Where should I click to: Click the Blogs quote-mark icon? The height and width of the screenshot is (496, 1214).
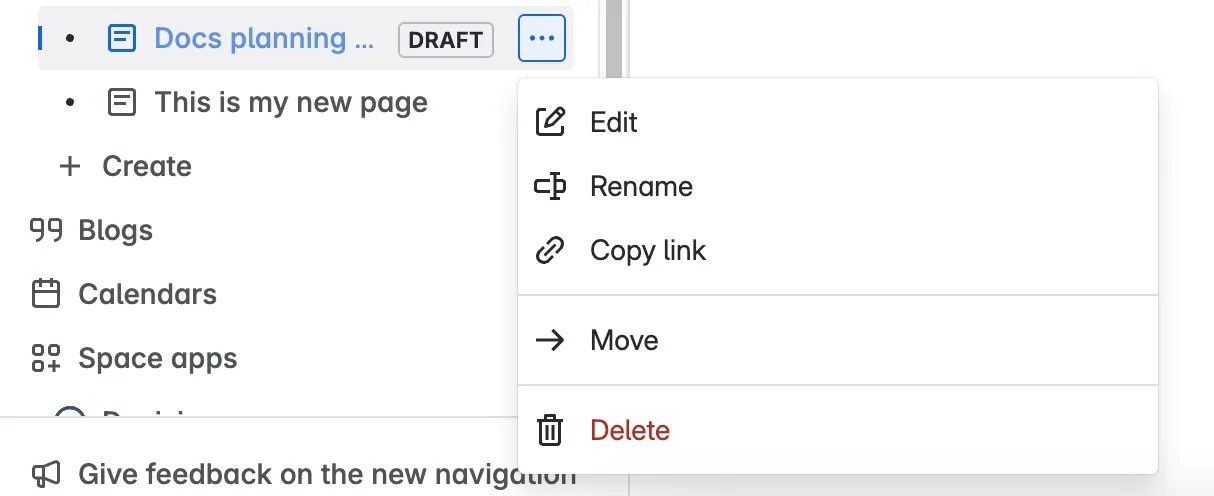click(46, 230)
